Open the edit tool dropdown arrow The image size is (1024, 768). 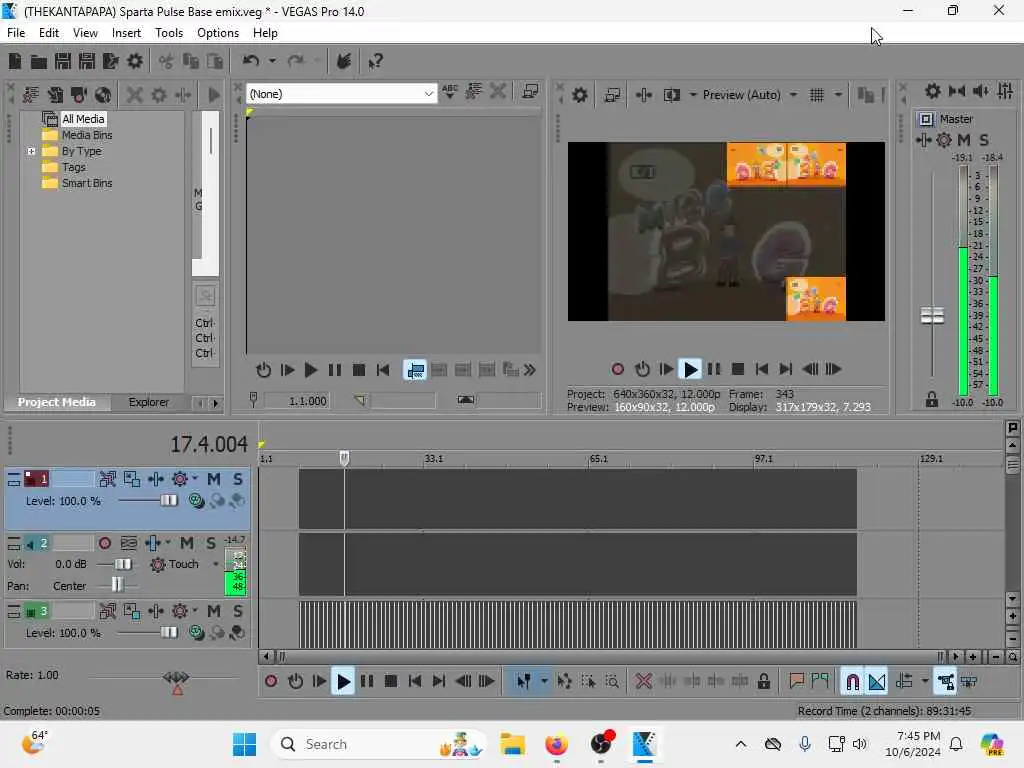pyautogui.click(x=544, y=682)
